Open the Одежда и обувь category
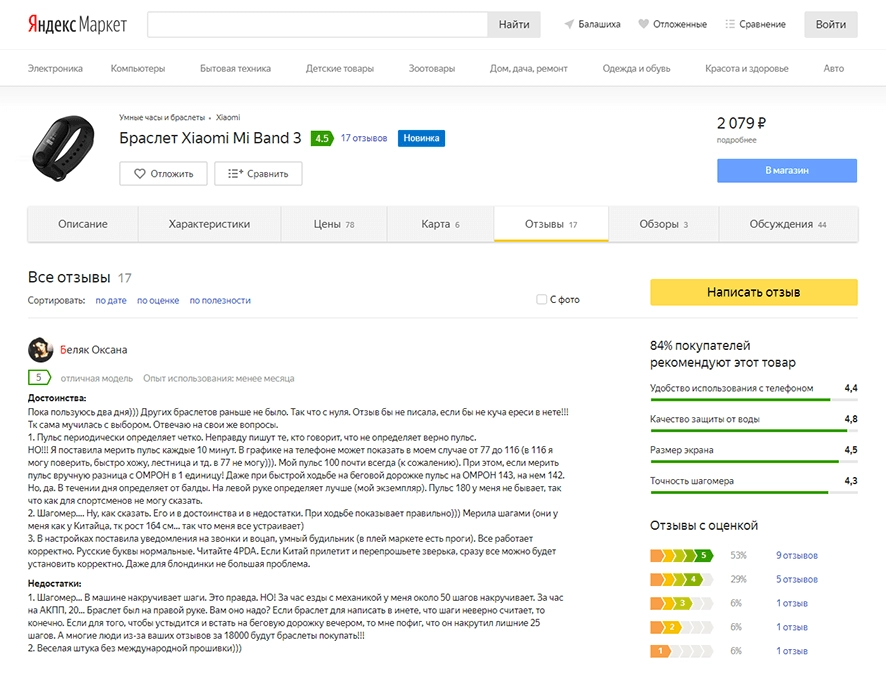 pyautogui.click(x=636, y=68)
